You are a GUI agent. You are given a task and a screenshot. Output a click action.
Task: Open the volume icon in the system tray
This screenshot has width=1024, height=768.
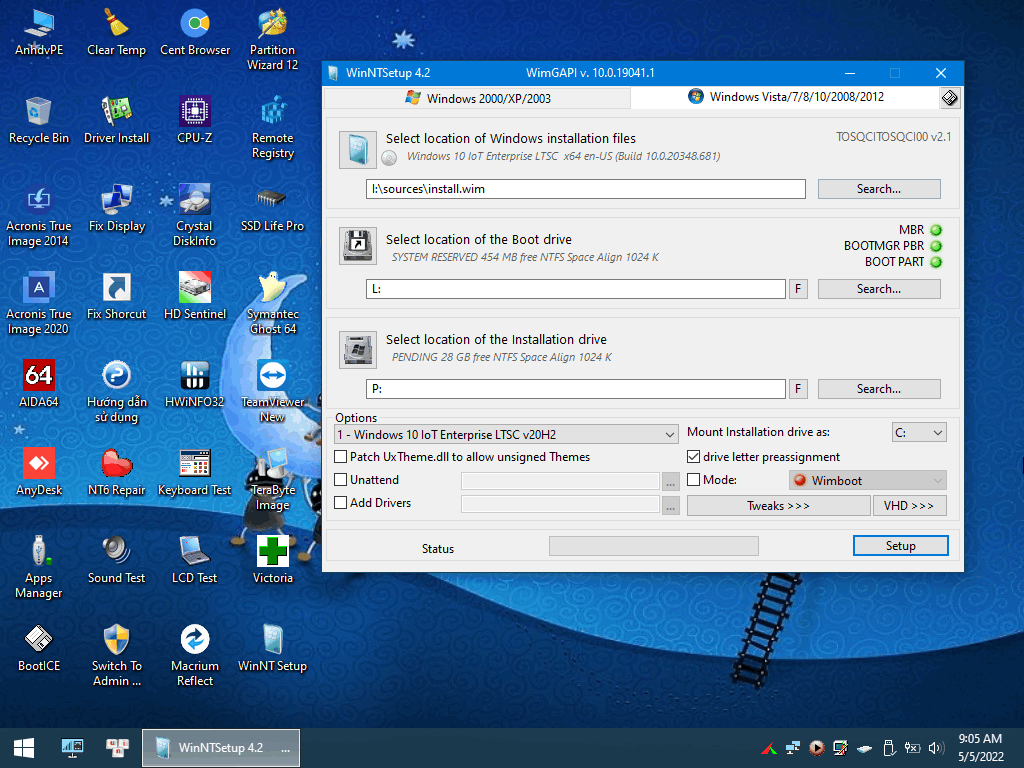936,748
